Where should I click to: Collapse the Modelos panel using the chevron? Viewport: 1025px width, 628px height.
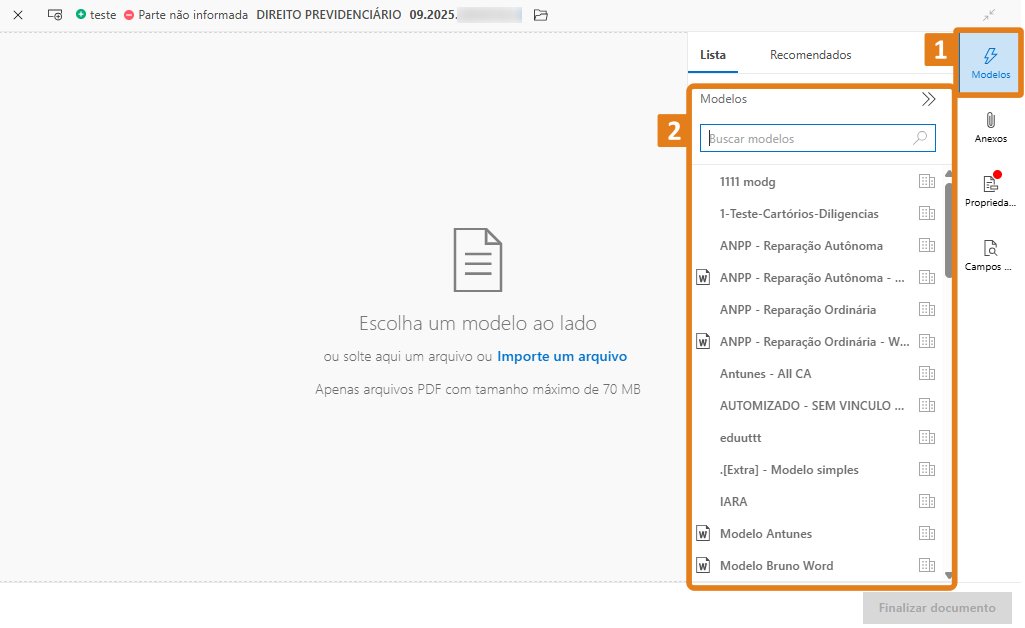pos(928,99)
